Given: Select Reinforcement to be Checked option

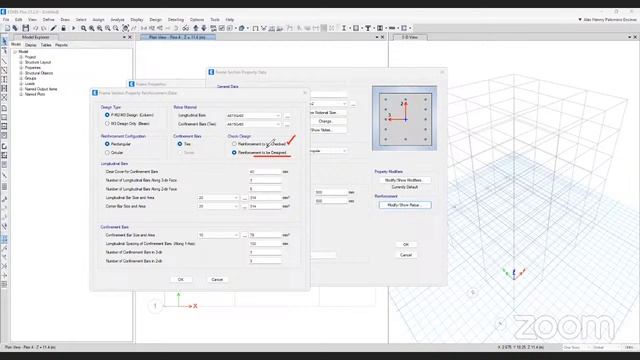Looking at the screenshot, I should click(234, 144).
